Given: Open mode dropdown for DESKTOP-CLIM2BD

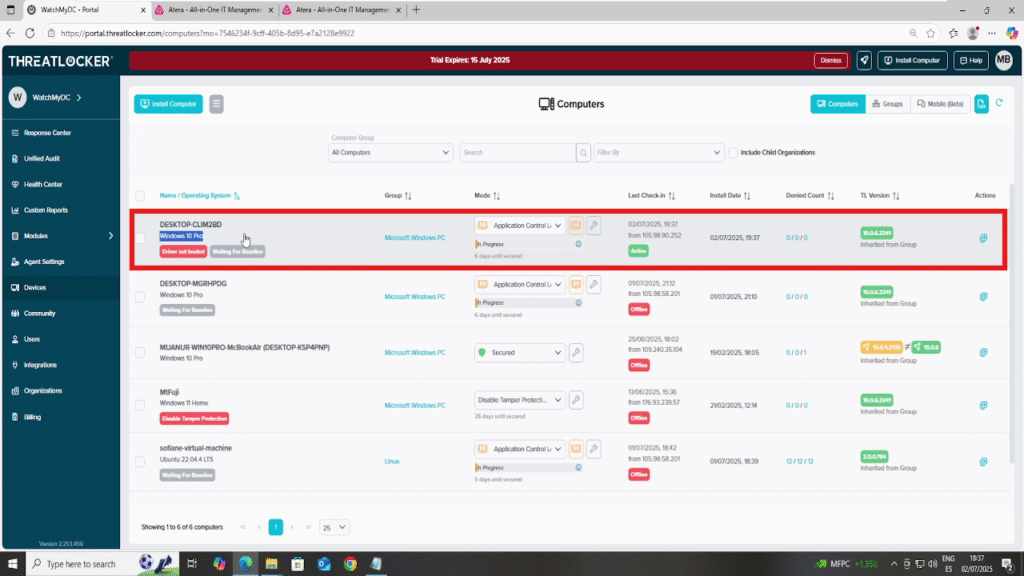Looking at the screenshot, I should click(x=520, y=225).
